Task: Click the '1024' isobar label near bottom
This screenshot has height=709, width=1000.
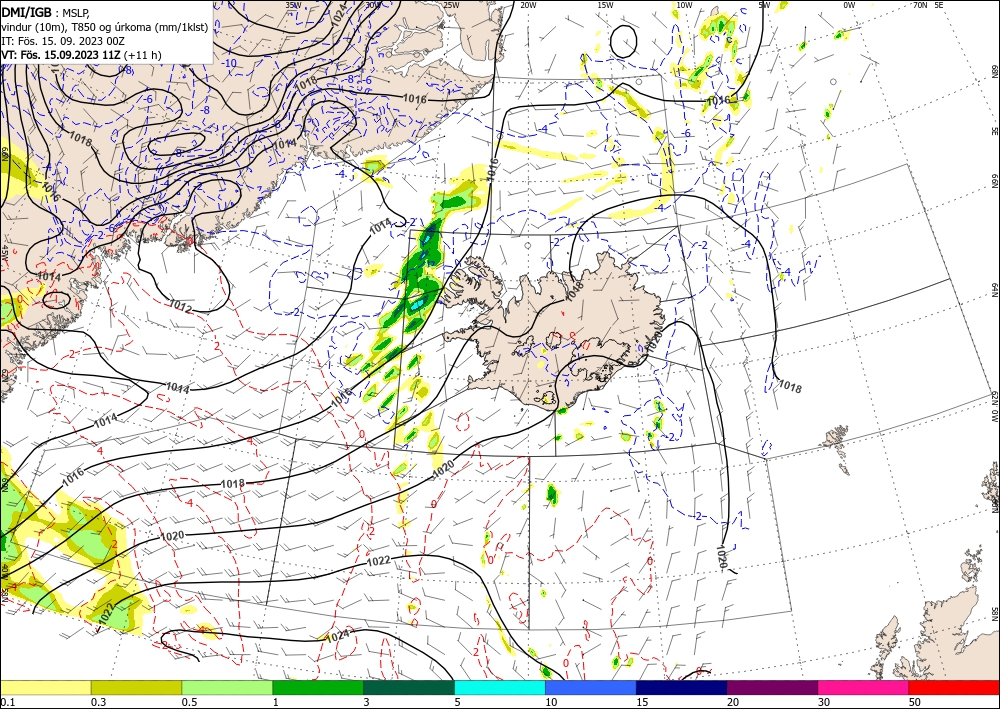Action: tap(337, 636)
